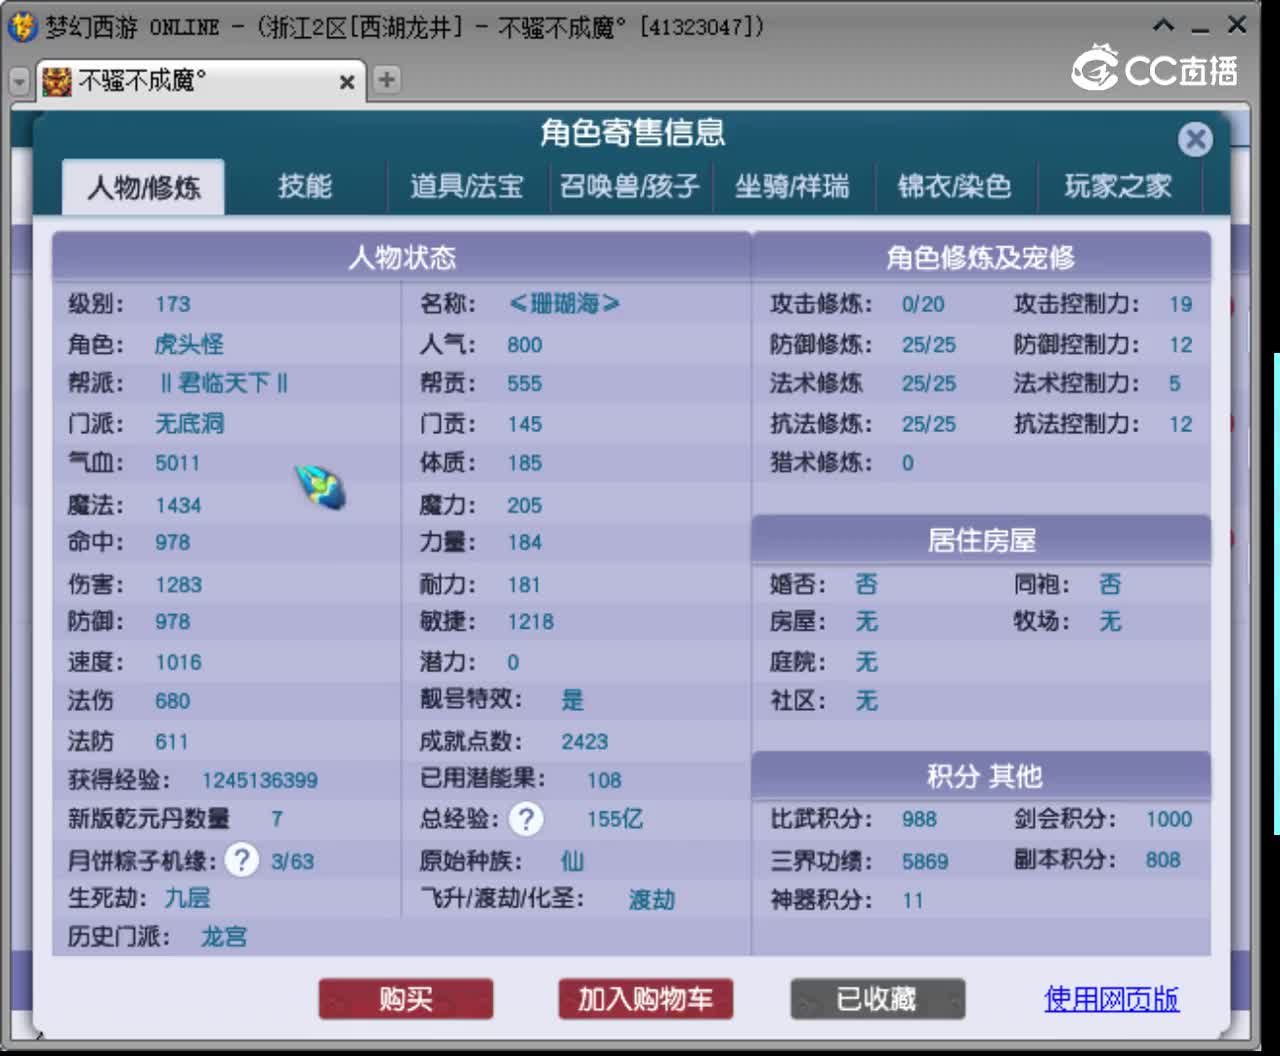The height and width of the screenshot is (1056, 1280).
Task: Click the help icon beside 月饼粽子机缘
Action: [x=241, y=860]
